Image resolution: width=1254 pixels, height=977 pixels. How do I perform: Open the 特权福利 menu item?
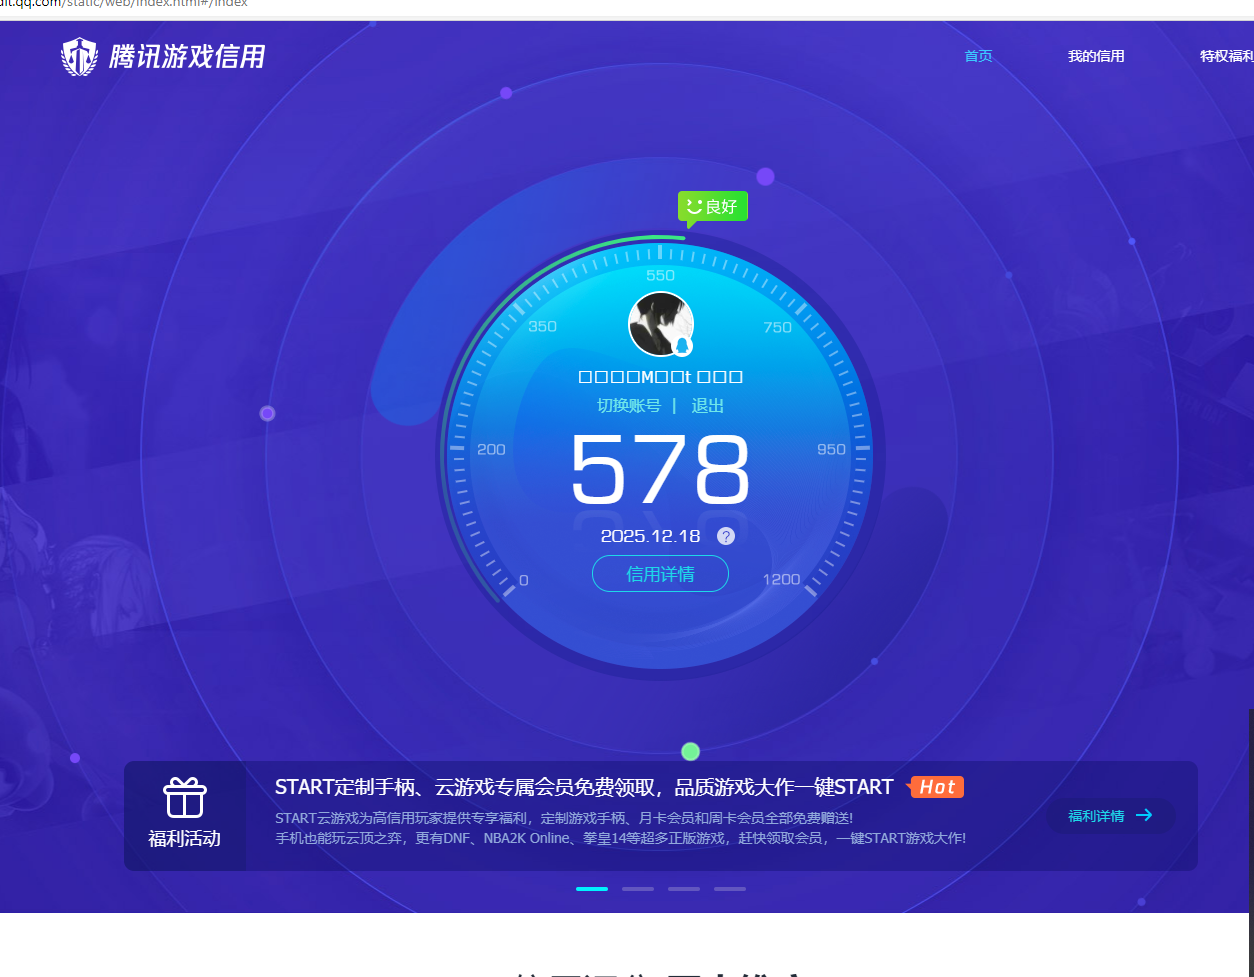coord(1226,56)
